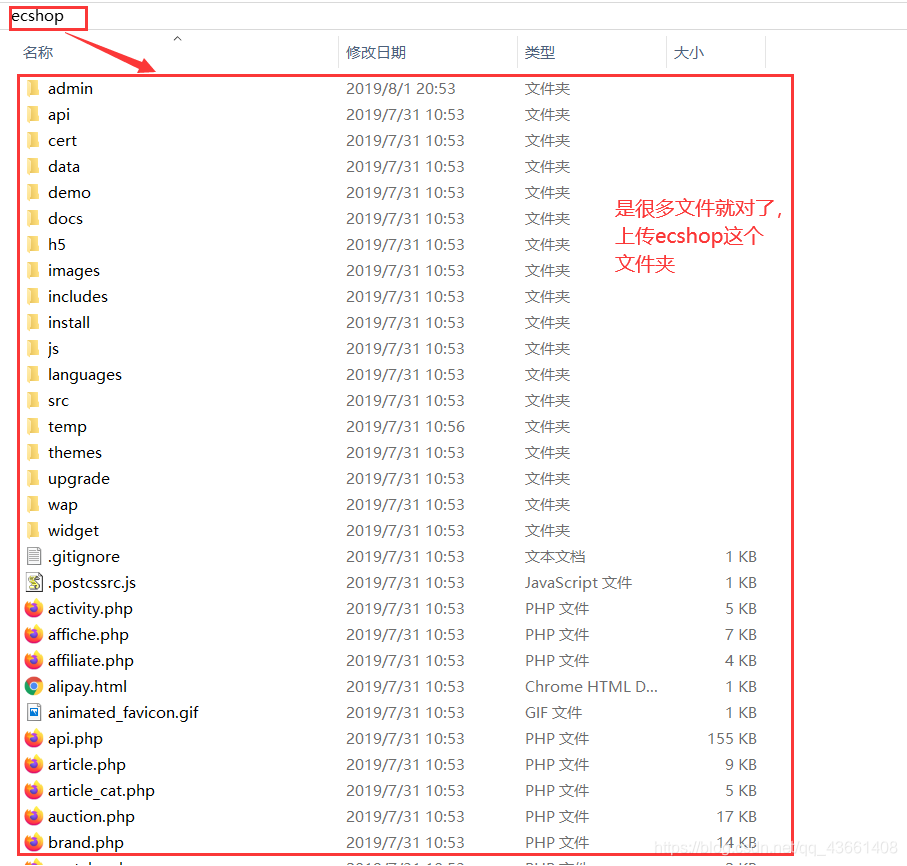Viewport: 907px width, 866px height.
Task: Click the cert folder icon
Action: pos(34,141)
